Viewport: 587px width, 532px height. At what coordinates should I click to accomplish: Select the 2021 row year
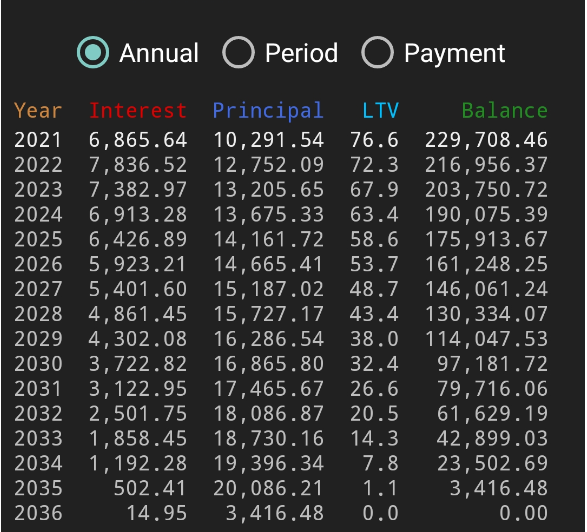(x=38, y=140)
